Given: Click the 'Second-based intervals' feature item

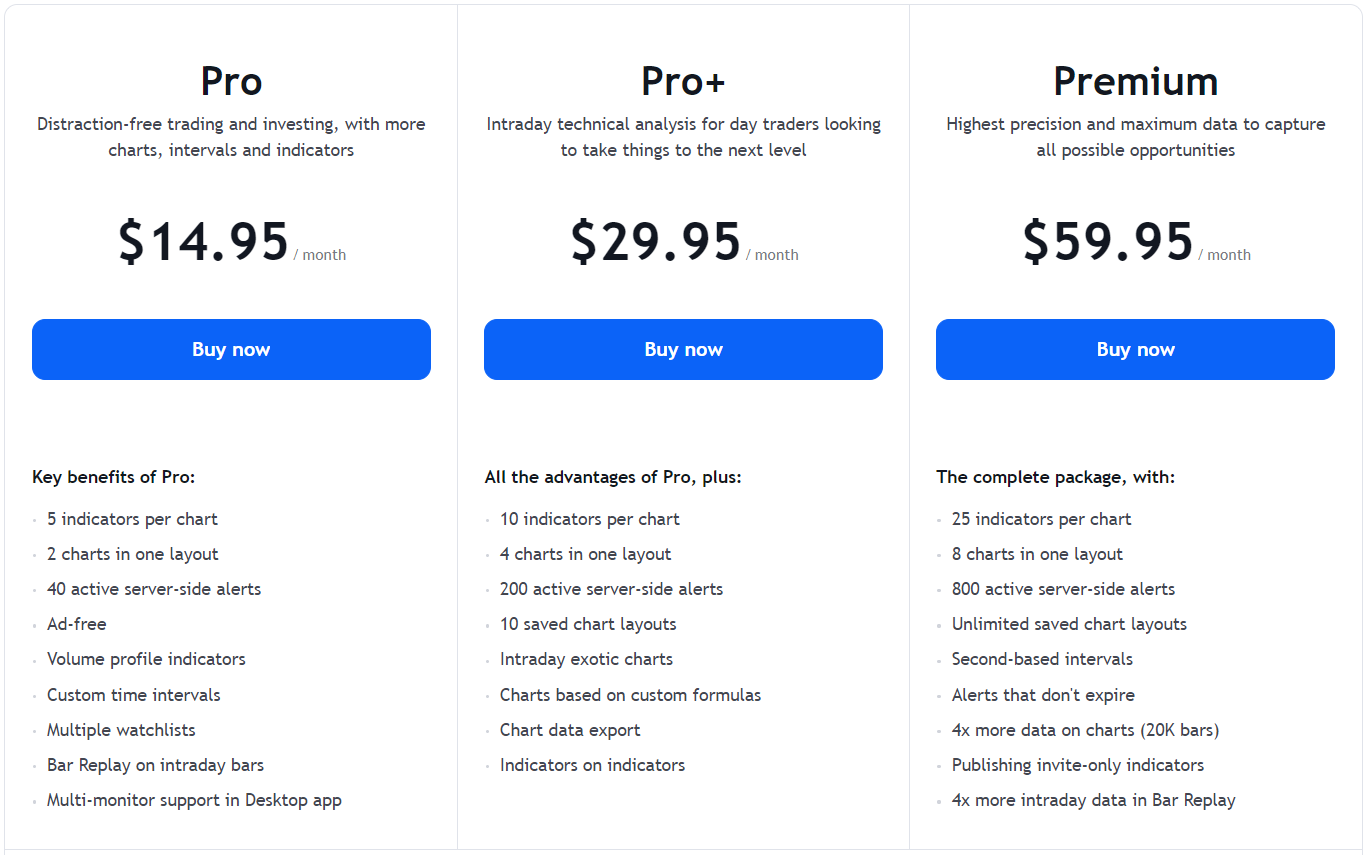Looking at the screenshot, I should pos(1042,659).
